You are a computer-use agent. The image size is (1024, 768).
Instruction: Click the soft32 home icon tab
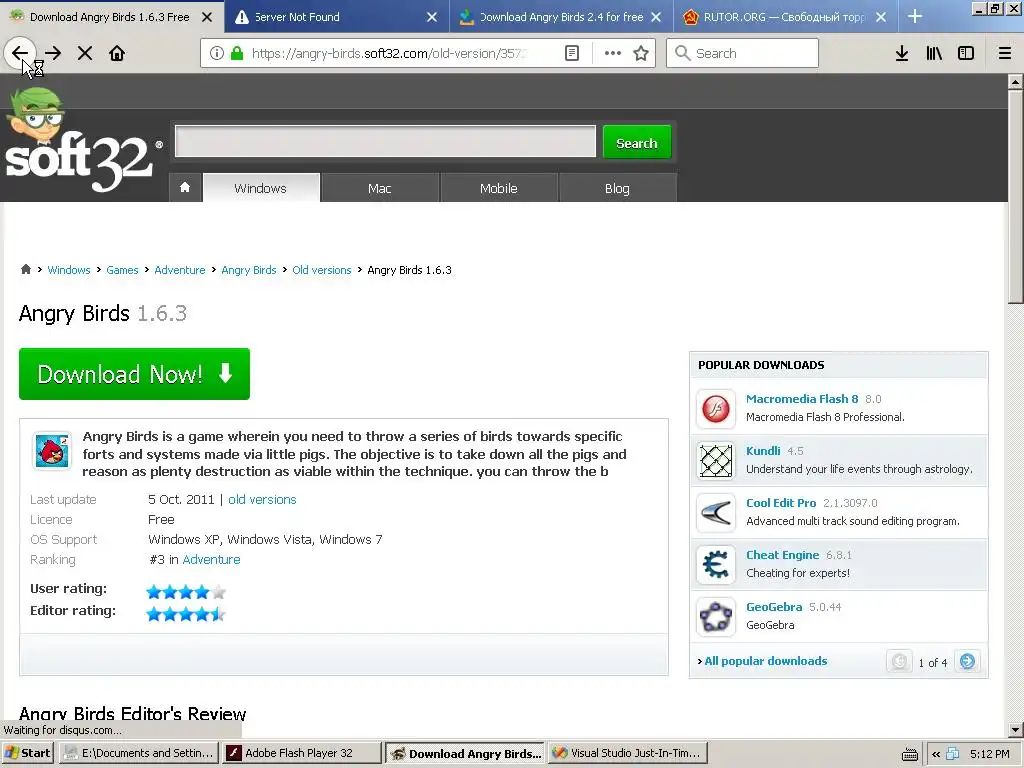tap(185, 188)
